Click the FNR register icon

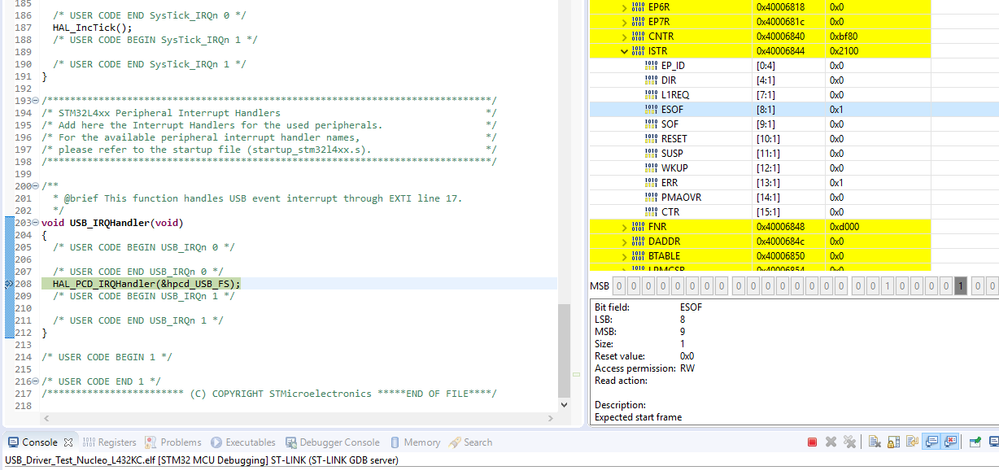tap(638, 227)
